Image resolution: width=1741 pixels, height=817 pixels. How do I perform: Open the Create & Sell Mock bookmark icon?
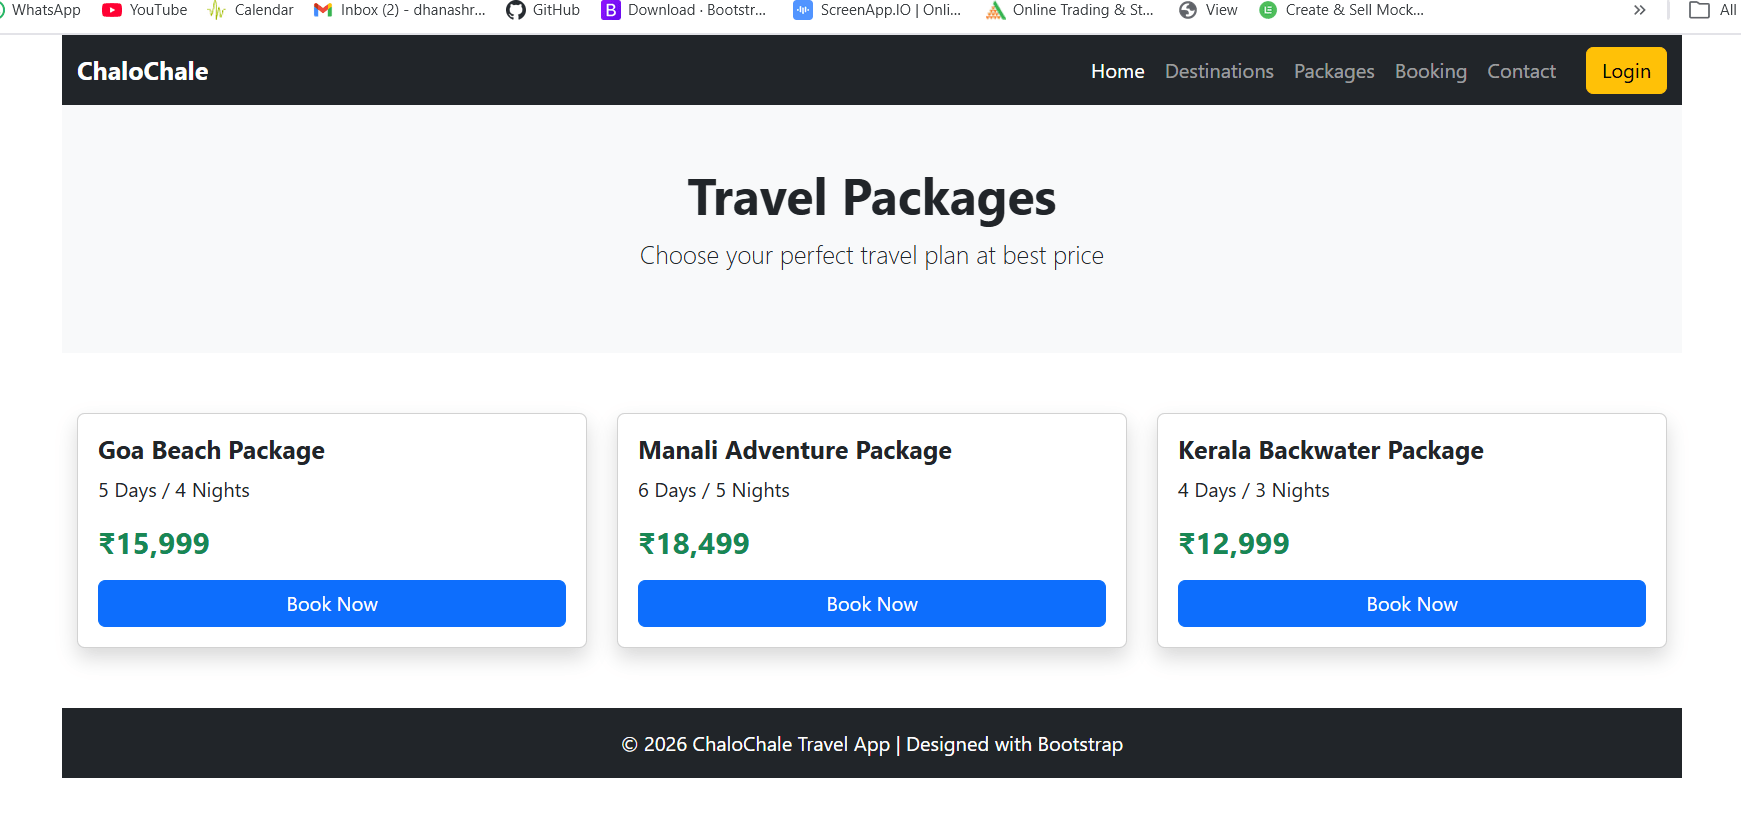pos(1268,10)
